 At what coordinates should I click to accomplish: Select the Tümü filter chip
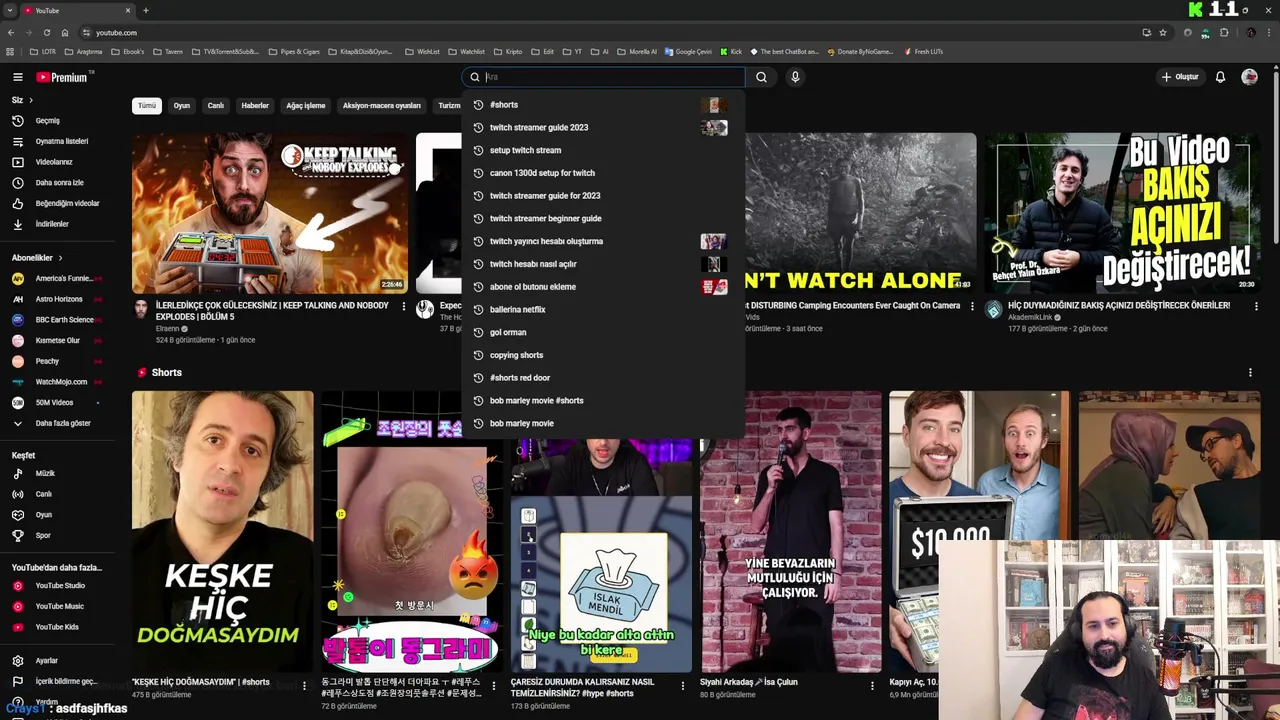tap(147, 105)
